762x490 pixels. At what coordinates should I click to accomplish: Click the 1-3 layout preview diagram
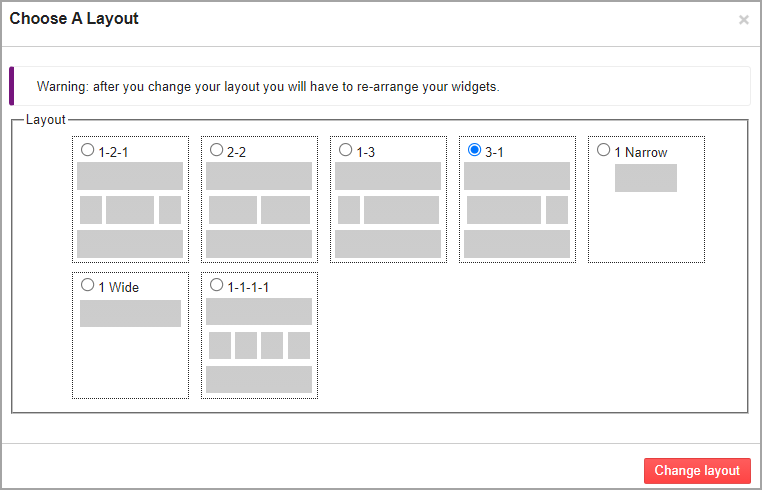(388, 210)
